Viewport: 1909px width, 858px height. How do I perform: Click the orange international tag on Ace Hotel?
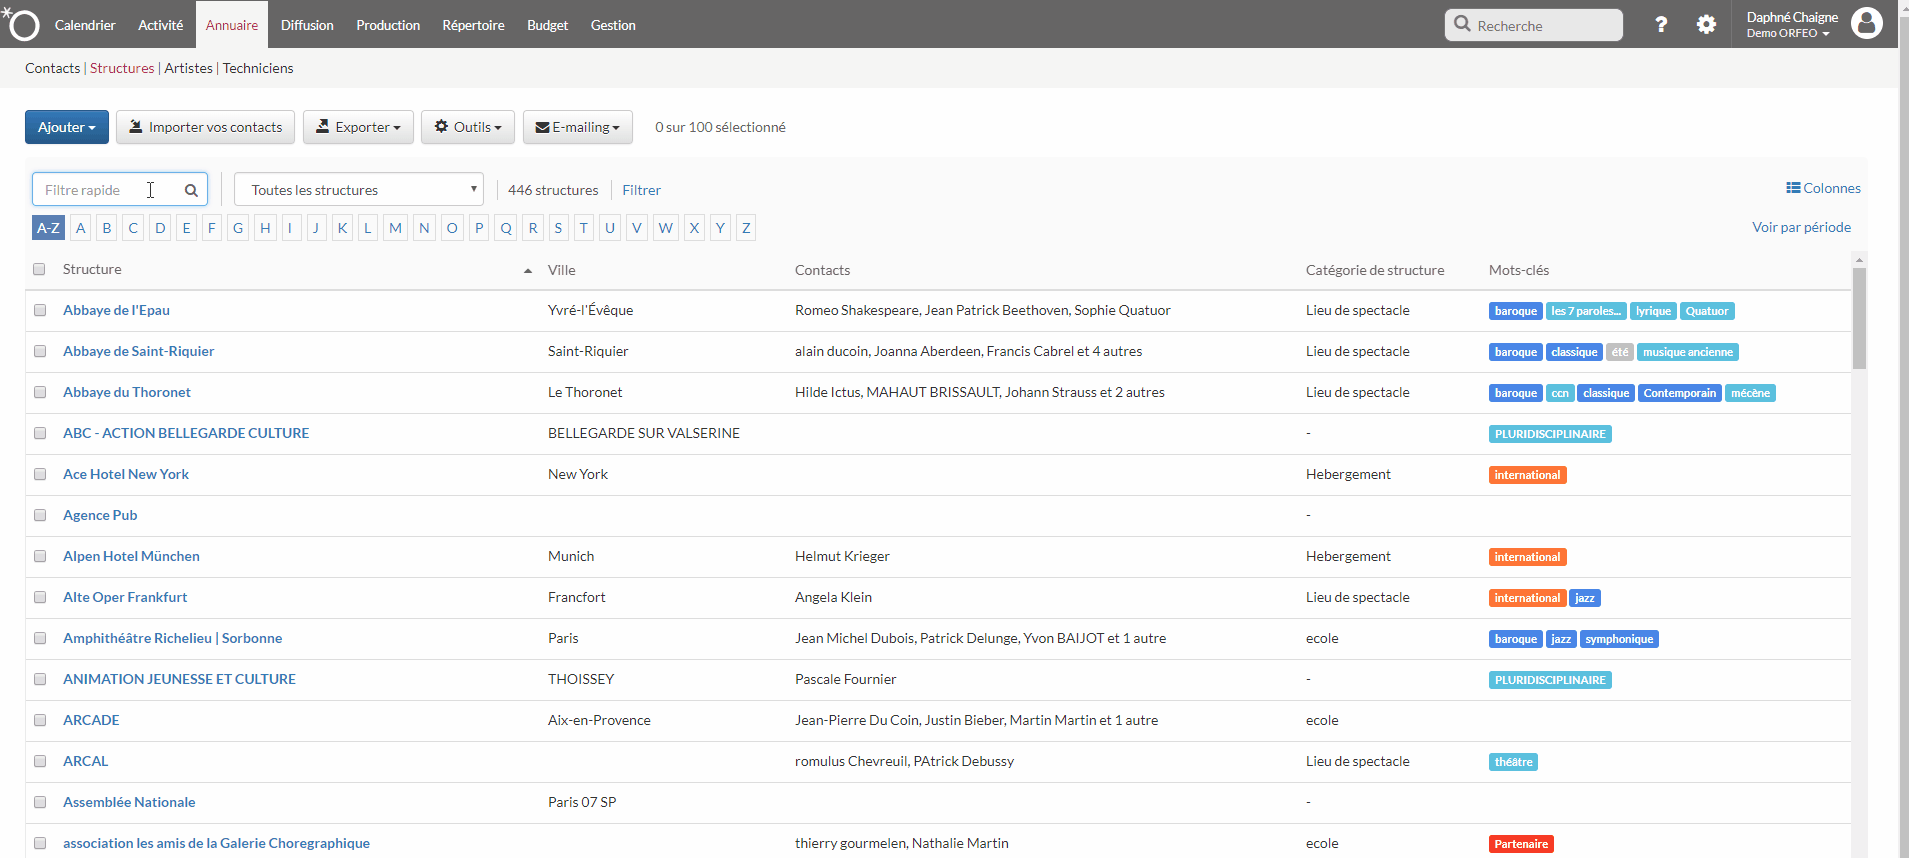pyautogui.click(x=1527, y=475)
